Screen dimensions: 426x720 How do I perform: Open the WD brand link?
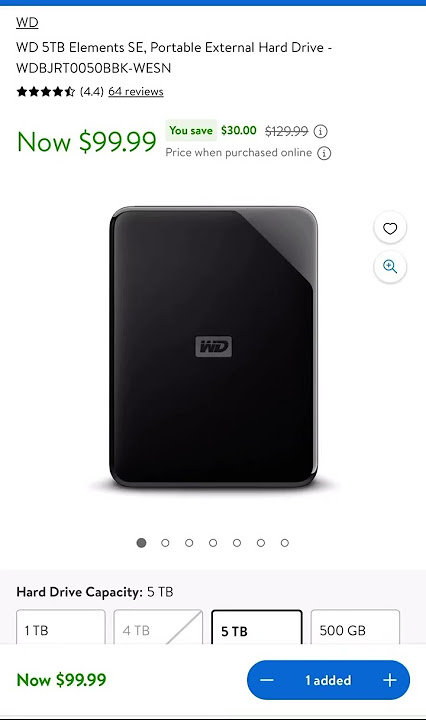point(27,22)
